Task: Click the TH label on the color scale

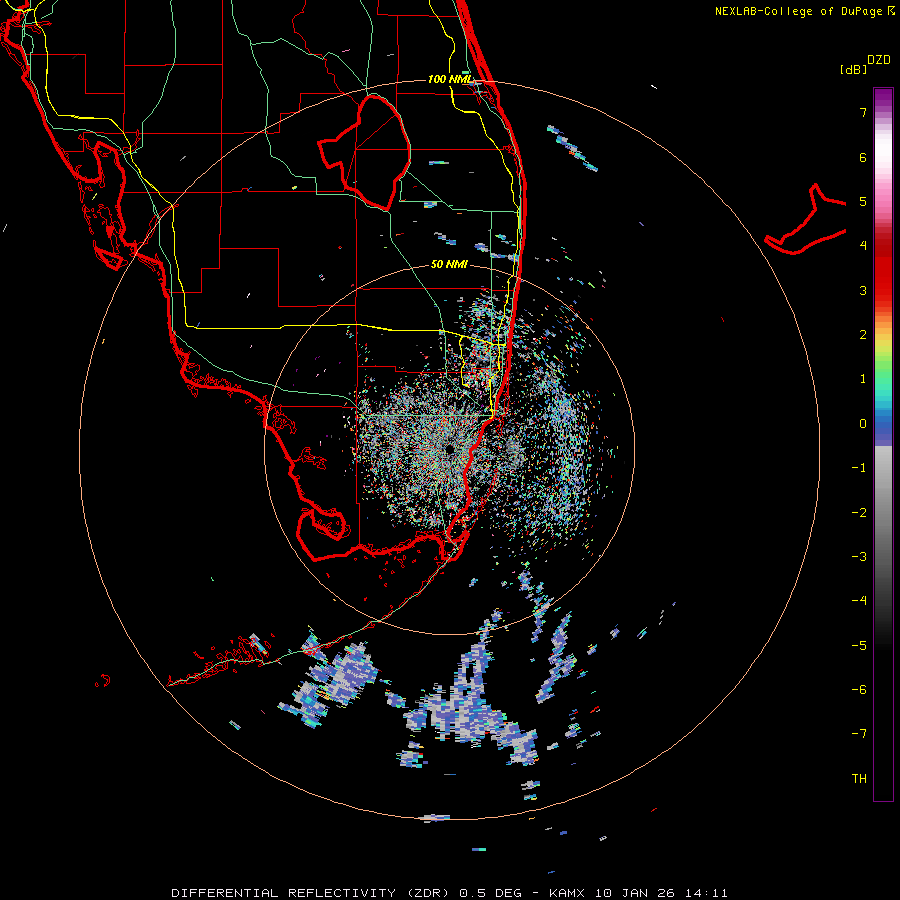Action: click(x=859, y=779)
